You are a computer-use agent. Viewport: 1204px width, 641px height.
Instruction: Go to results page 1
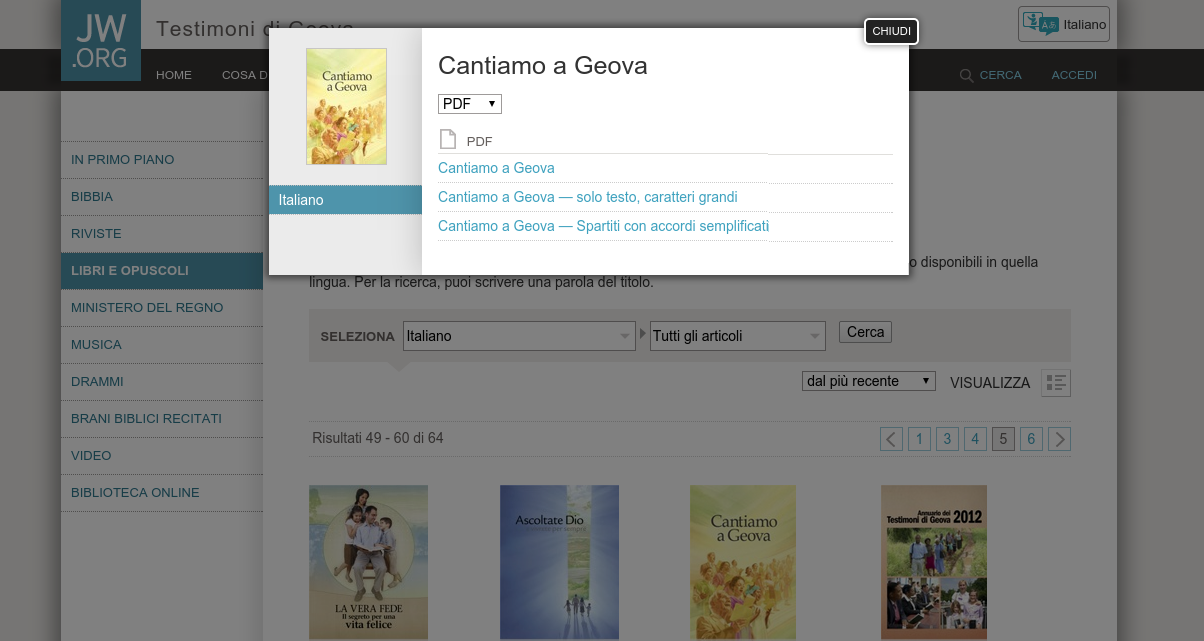(919, 438)
